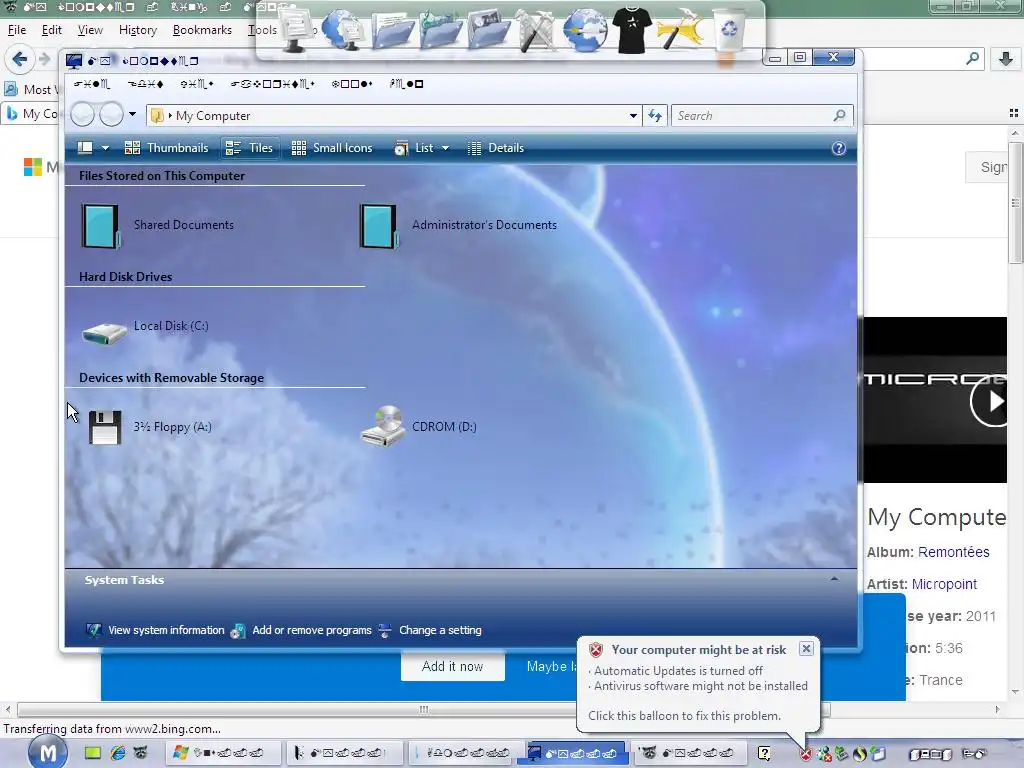
Task: Click the black T-shirt dock icon
Action: click(x=632, y=30)
